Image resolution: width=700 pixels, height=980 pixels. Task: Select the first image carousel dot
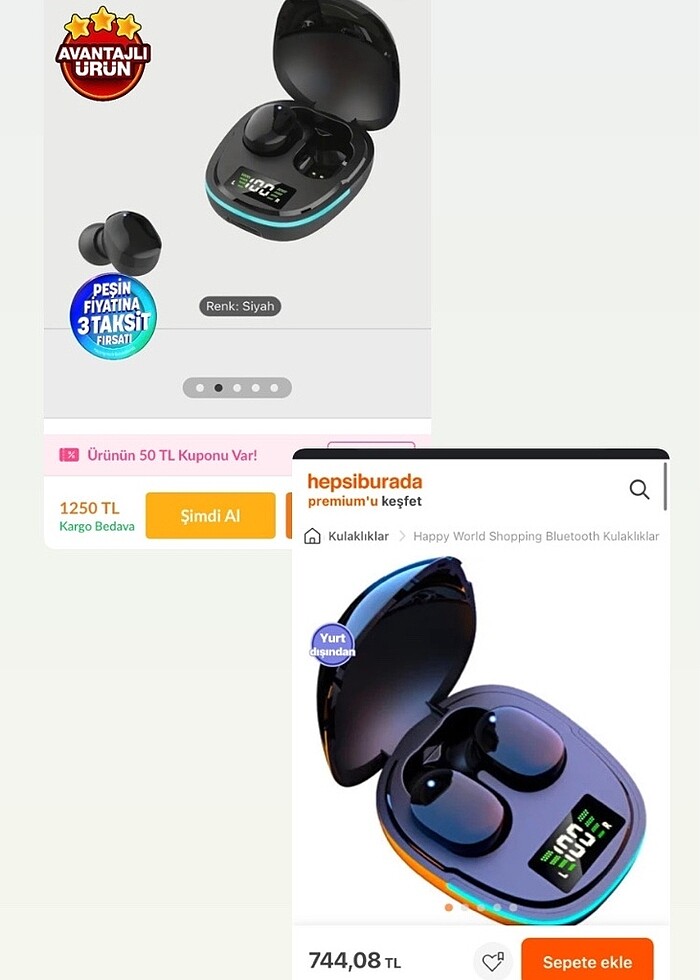[x=200, y=388]
